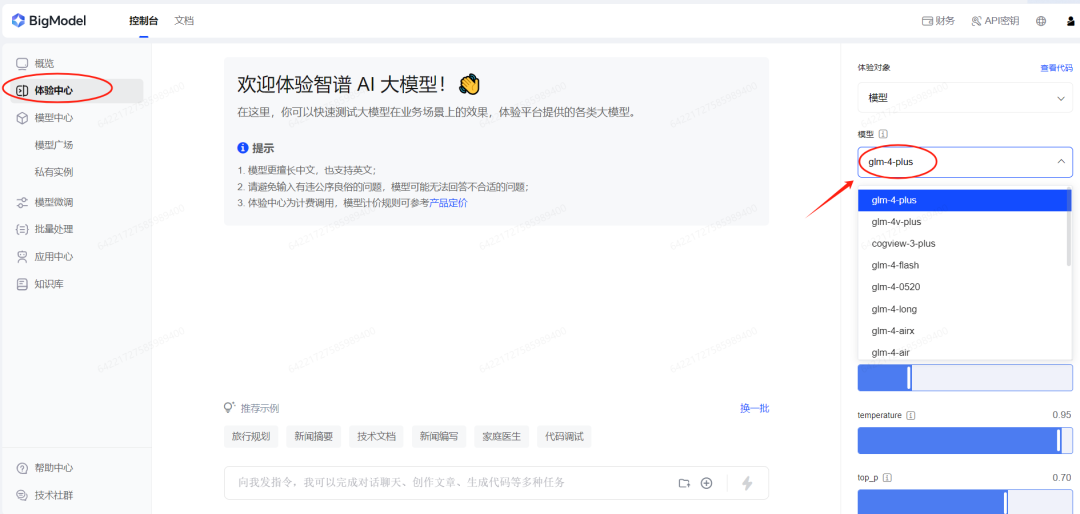Click the info icon next to temperature

911,415
